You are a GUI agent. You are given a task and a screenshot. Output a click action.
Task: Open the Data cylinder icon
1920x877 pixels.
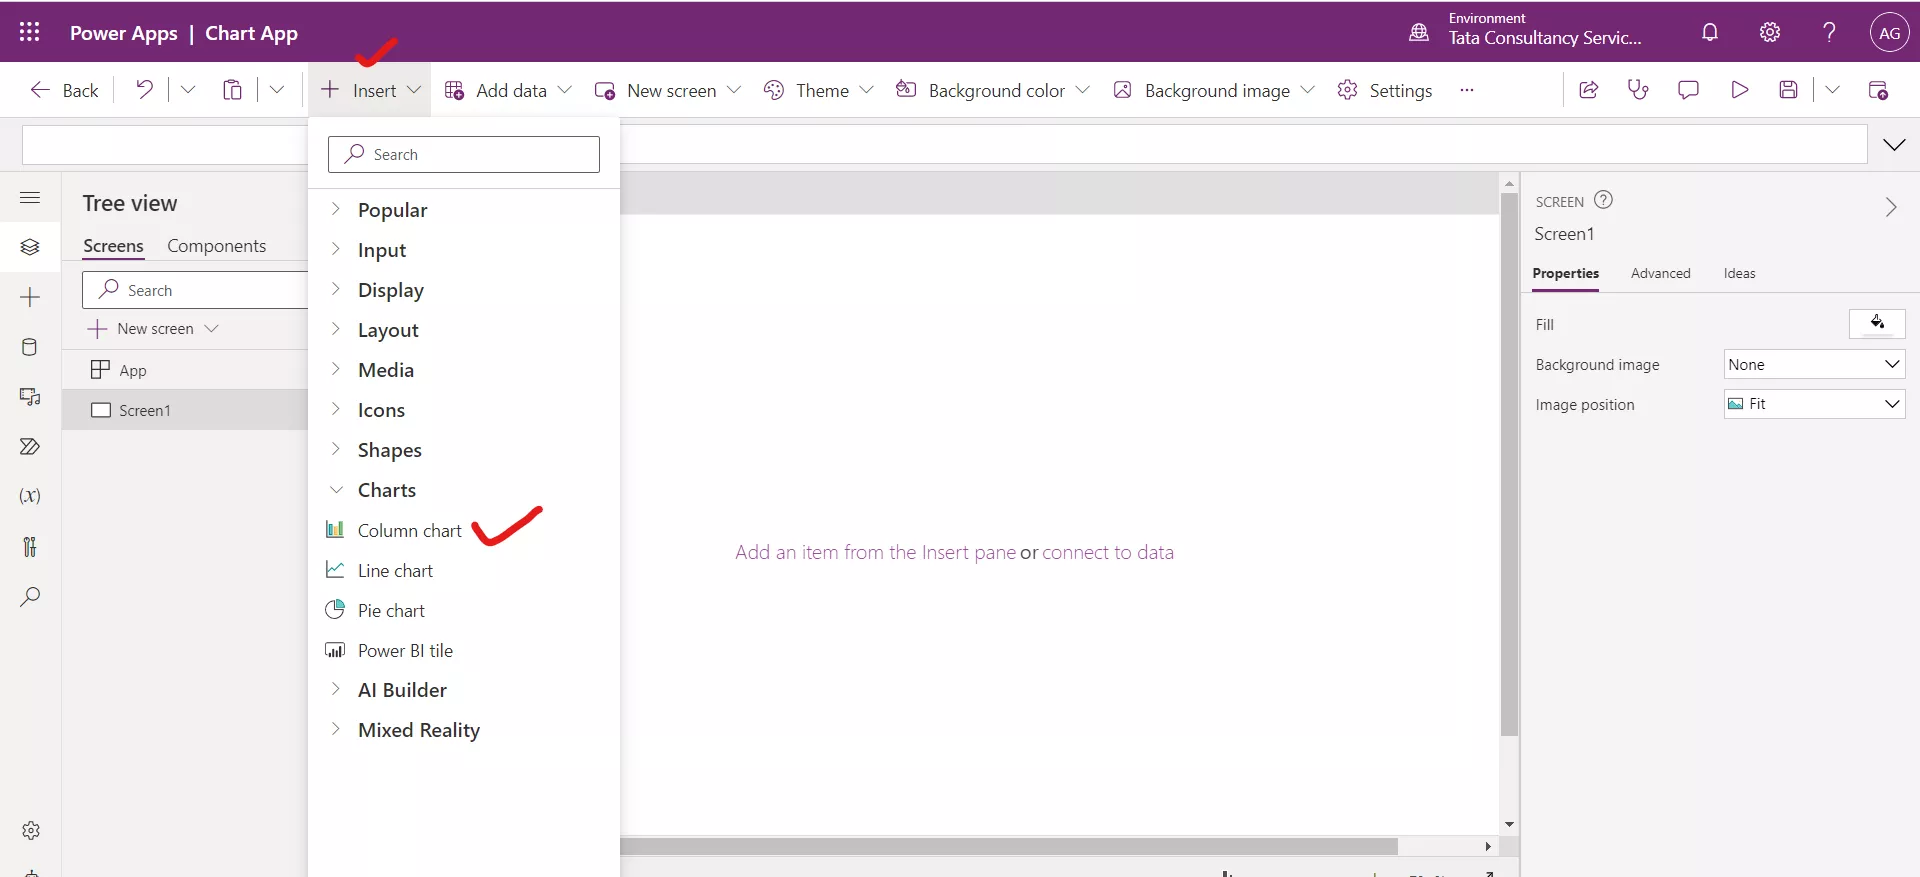(30, 347)
